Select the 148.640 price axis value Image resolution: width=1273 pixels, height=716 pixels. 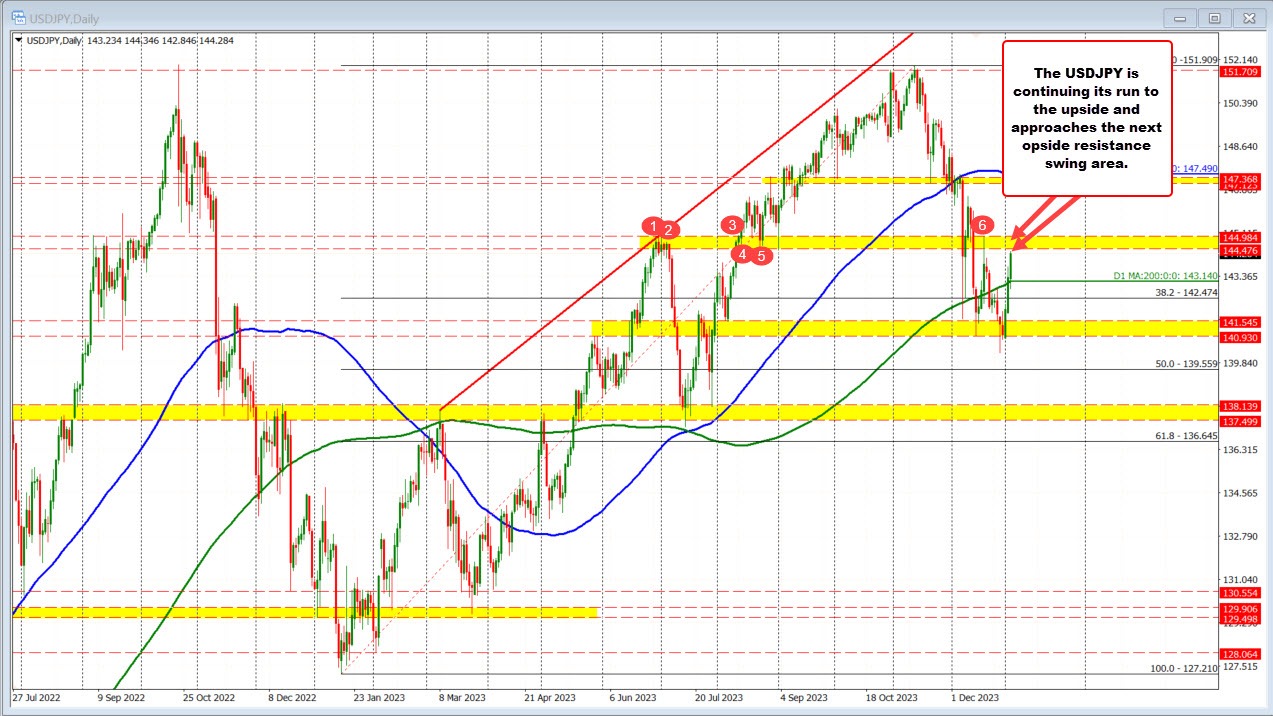coord(1239,146)
